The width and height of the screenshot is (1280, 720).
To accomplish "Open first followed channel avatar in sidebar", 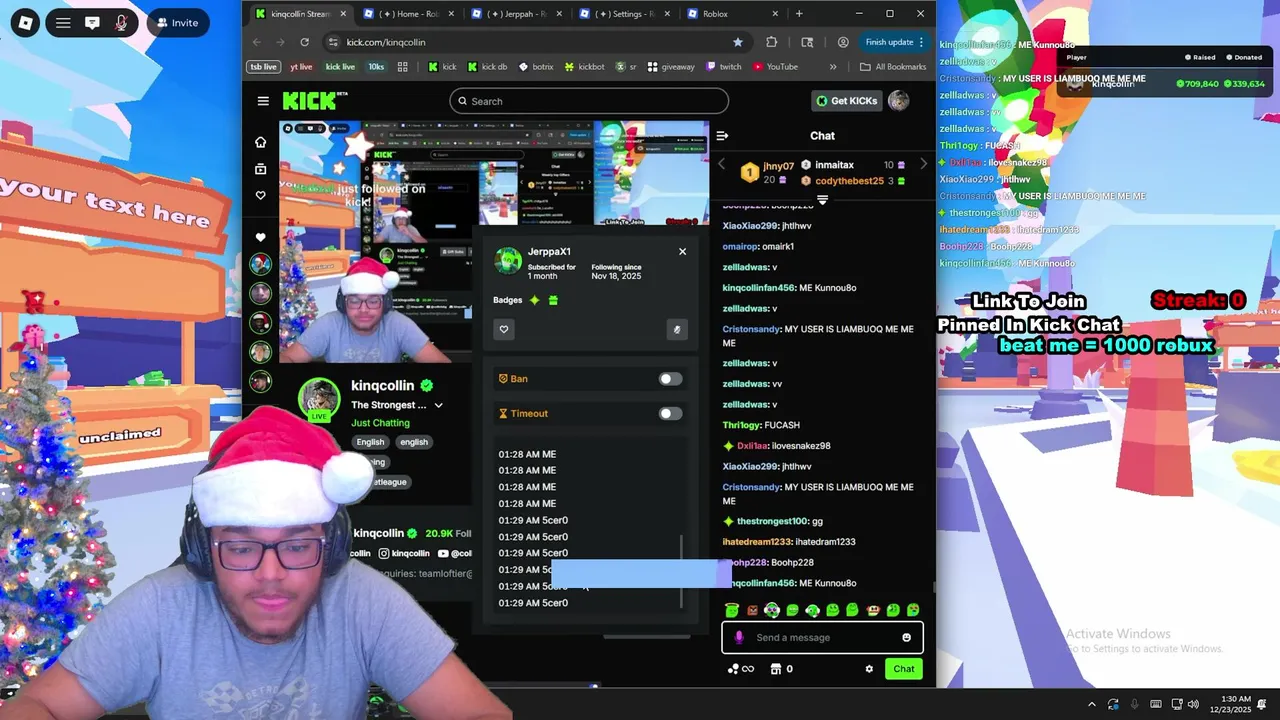I will coord(261,264).
